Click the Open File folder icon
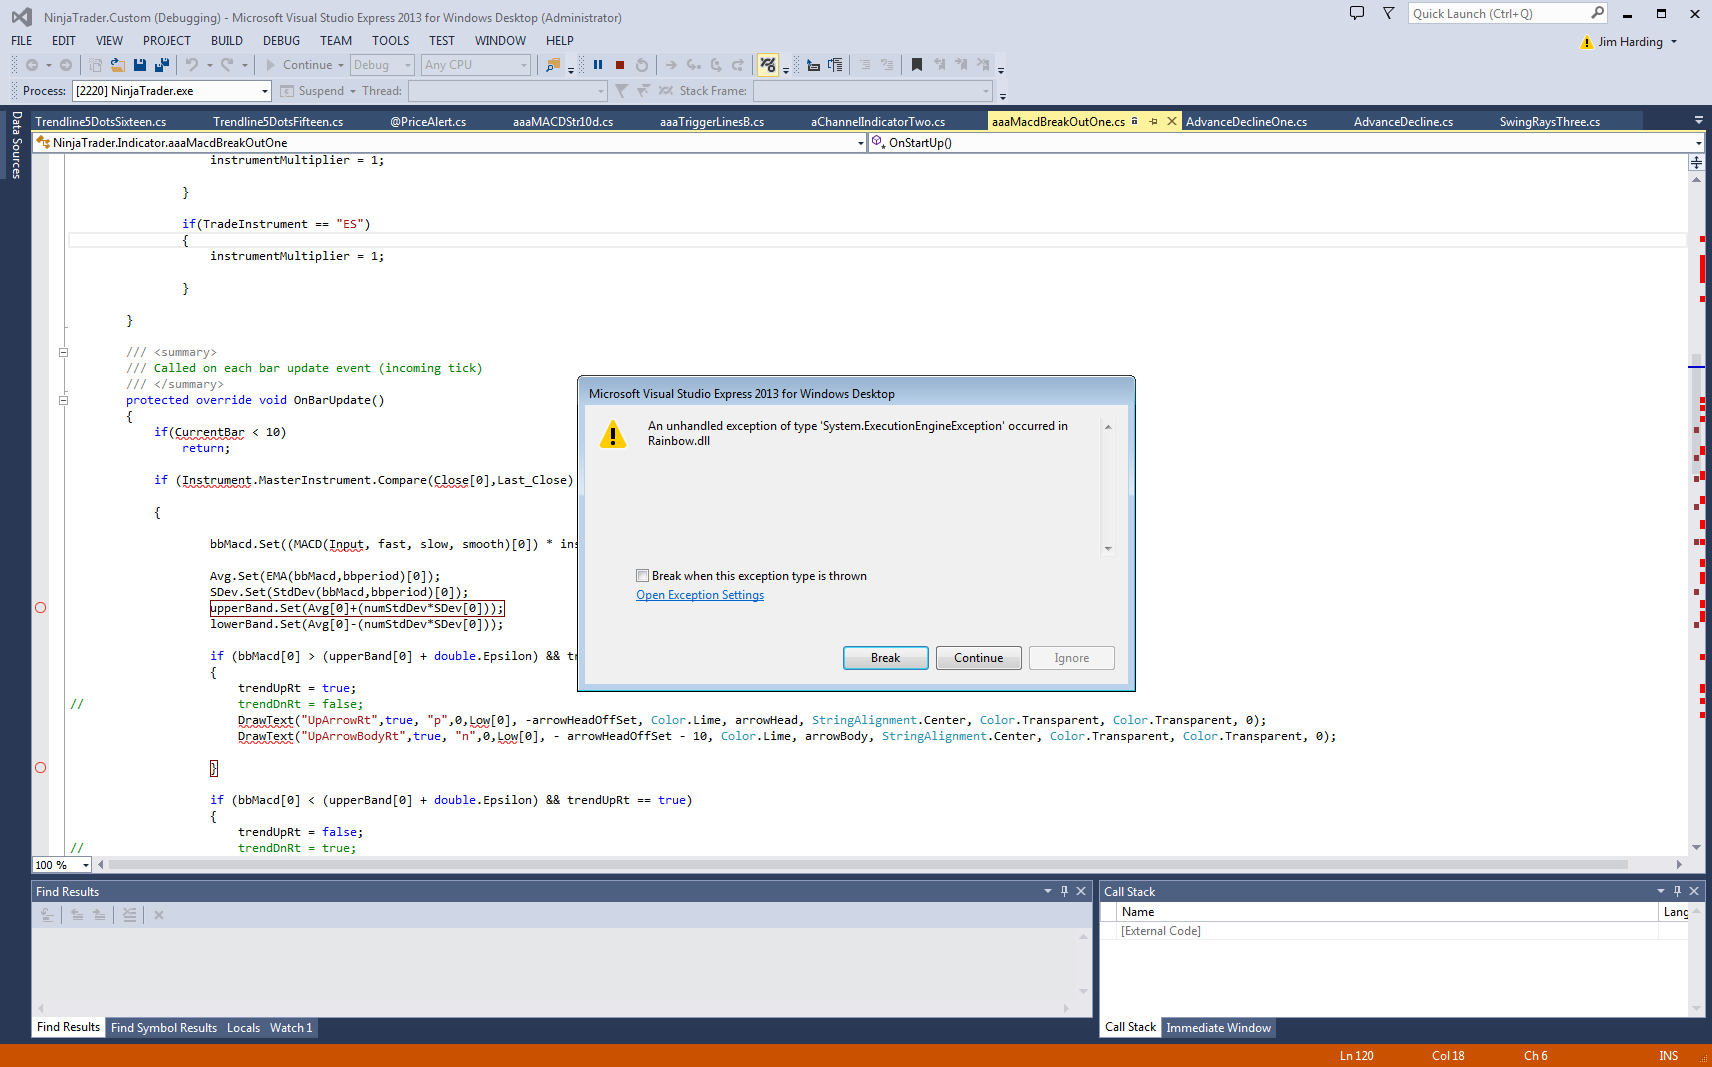 tap(118, 65)
